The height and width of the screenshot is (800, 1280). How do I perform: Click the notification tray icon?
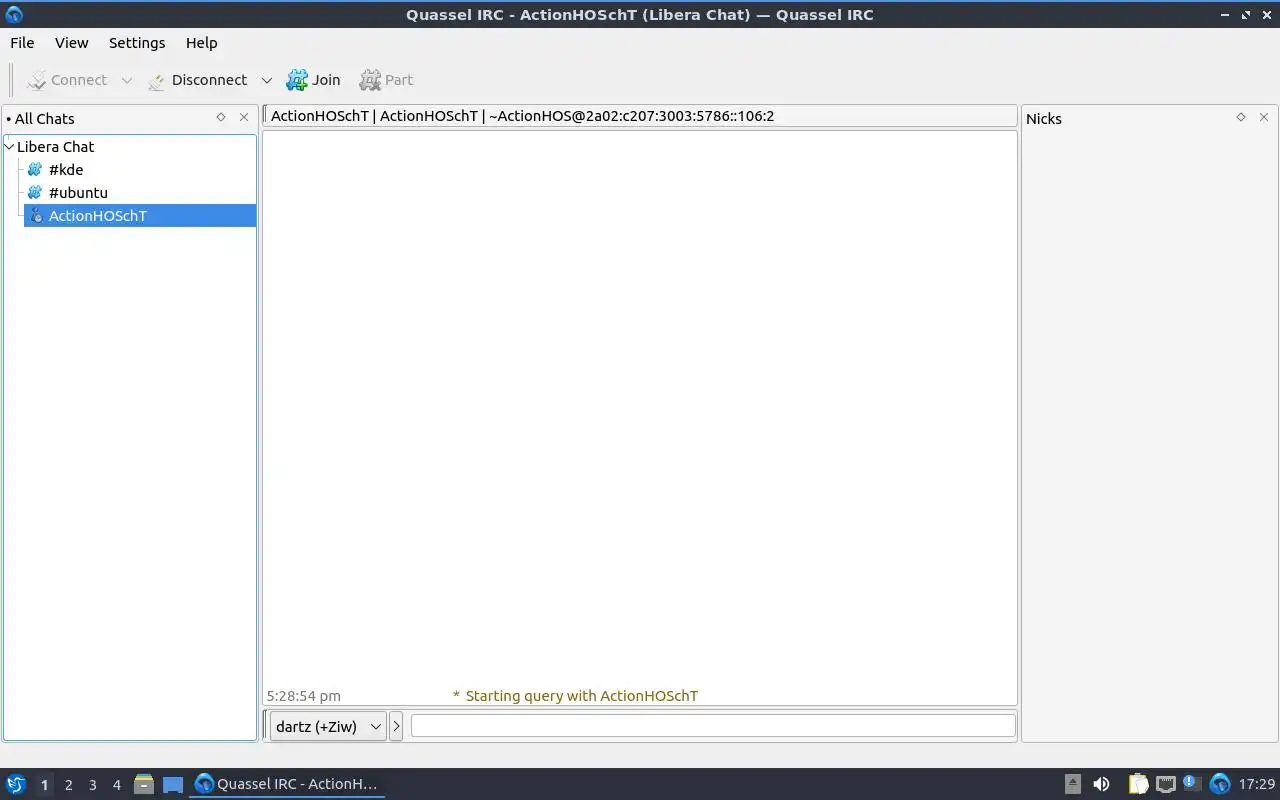[x=1192, y=783]
